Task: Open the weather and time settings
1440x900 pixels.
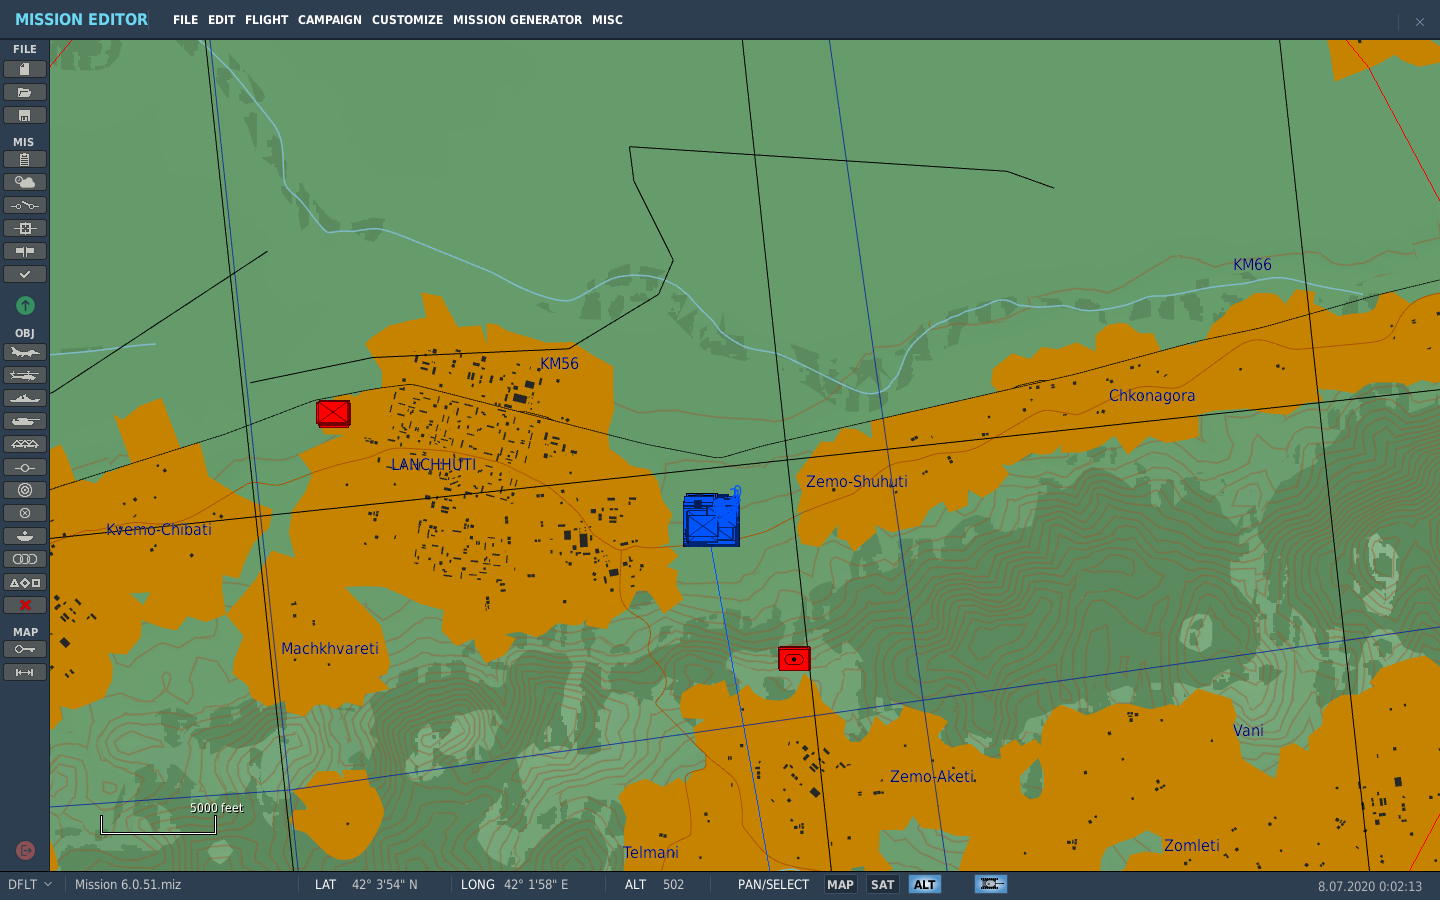Action: 25,182
